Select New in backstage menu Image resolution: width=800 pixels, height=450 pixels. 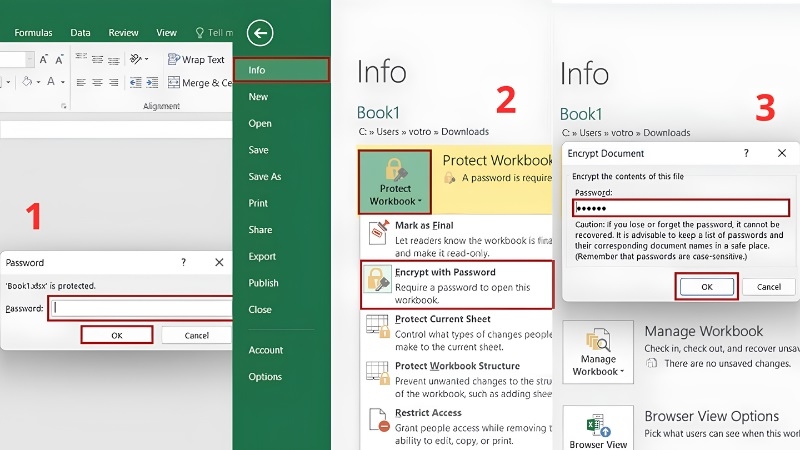tap(258, 96)
